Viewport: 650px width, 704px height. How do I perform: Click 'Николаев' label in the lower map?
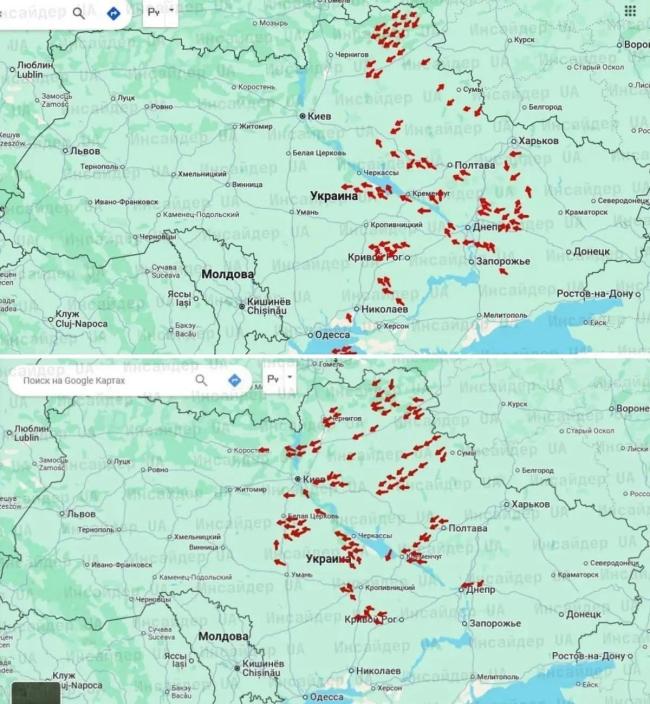click(378, 671)
